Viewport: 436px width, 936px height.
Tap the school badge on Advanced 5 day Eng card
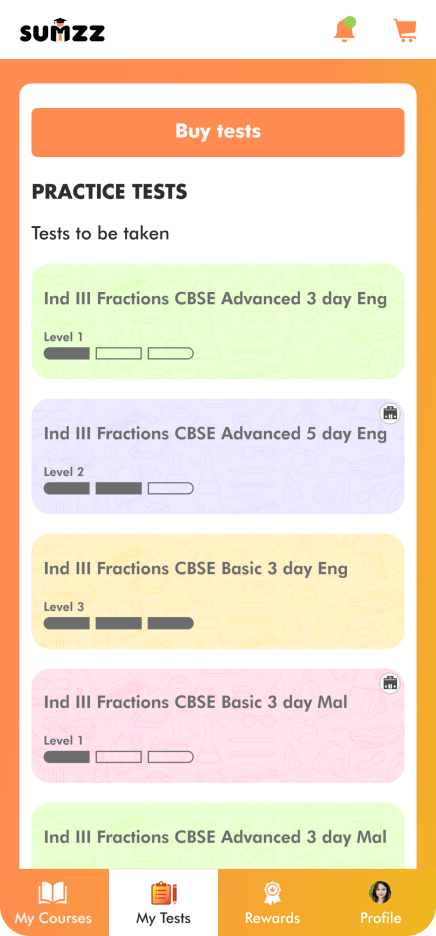point(391,413)
